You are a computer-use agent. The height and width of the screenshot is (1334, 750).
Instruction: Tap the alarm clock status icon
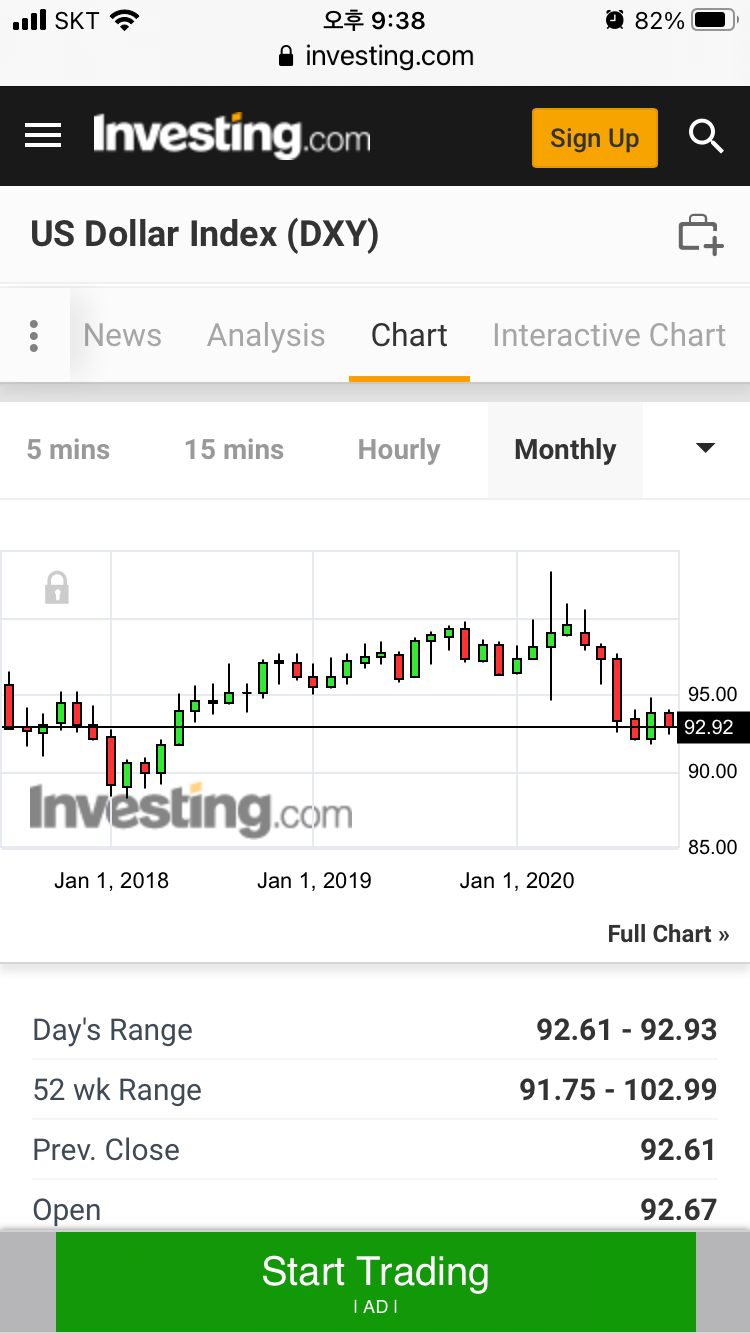tap(614, 20)
